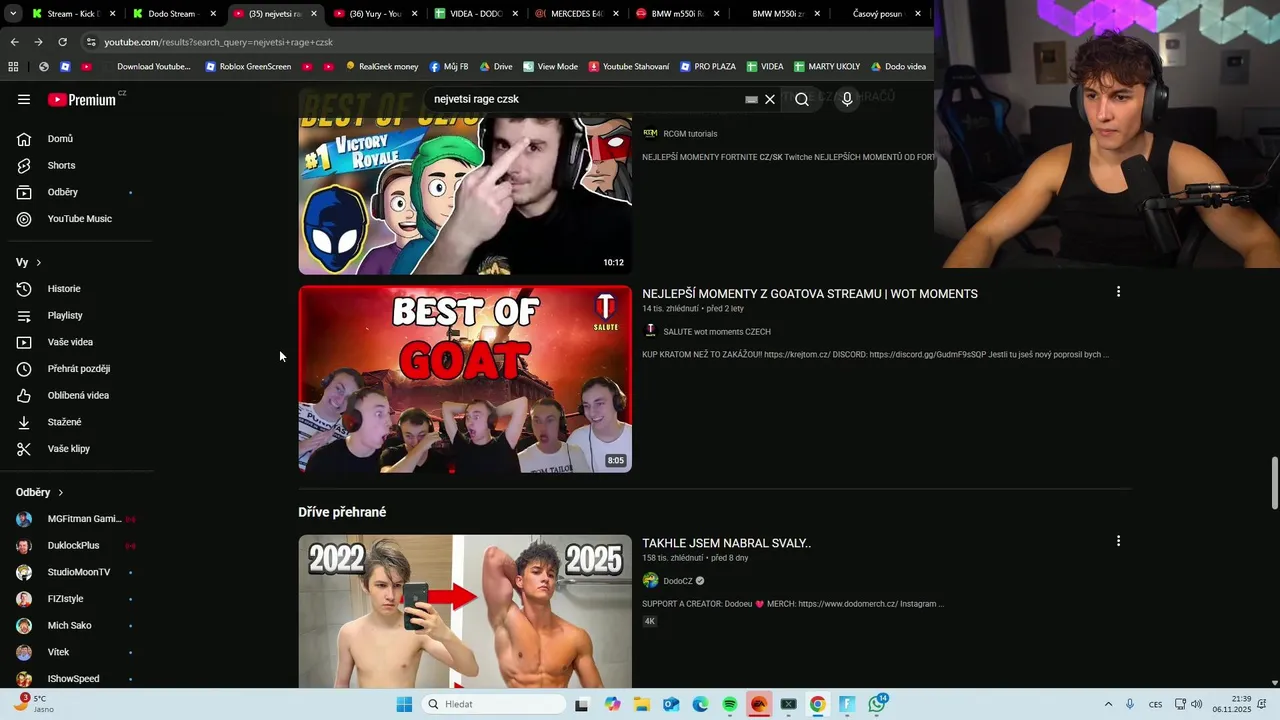Click the magnifier search button

[801, 99]
